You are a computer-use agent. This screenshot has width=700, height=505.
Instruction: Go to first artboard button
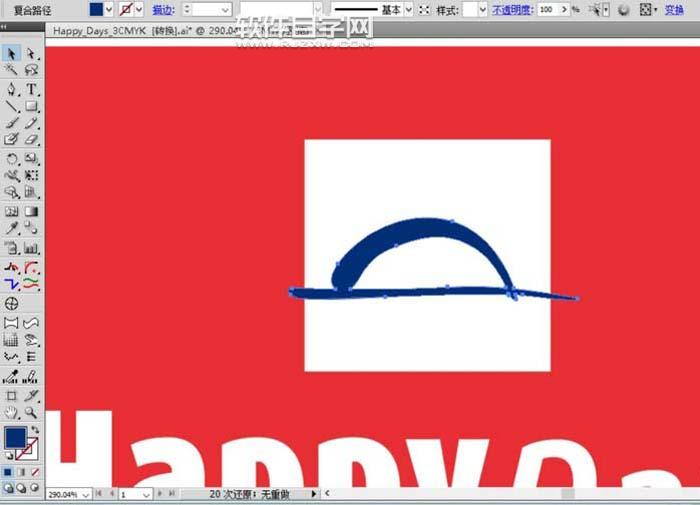tap(99, 494)
